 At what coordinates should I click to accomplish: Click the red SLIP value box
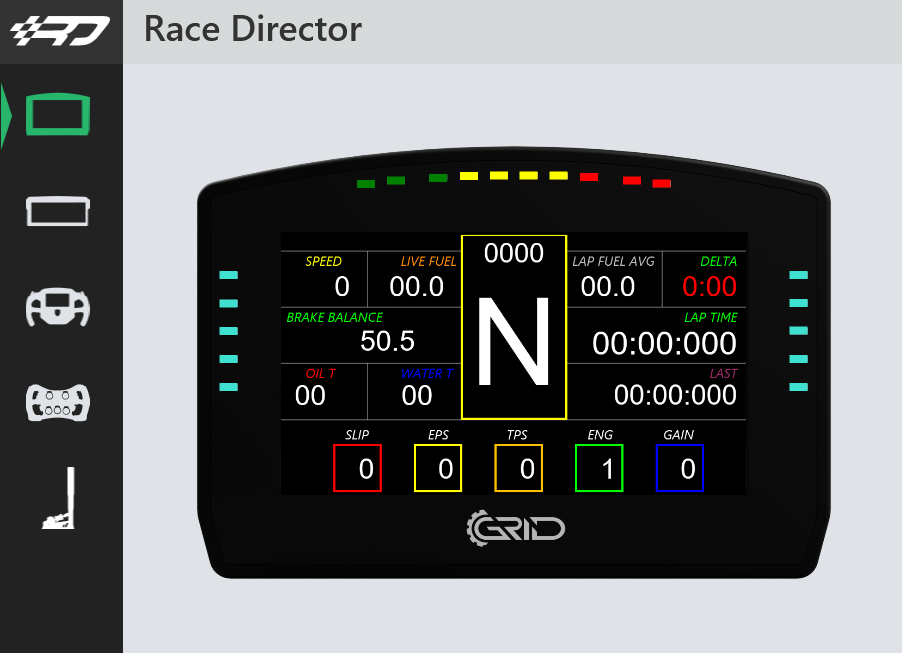pyautogui.click(x=357, y=468)
